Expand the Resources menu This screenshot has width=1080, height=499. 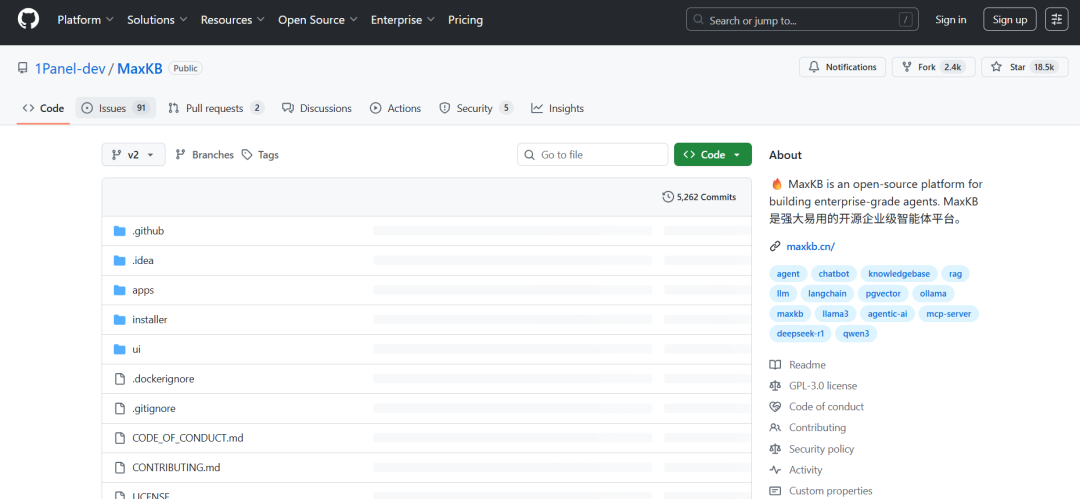tap(233, 20)
